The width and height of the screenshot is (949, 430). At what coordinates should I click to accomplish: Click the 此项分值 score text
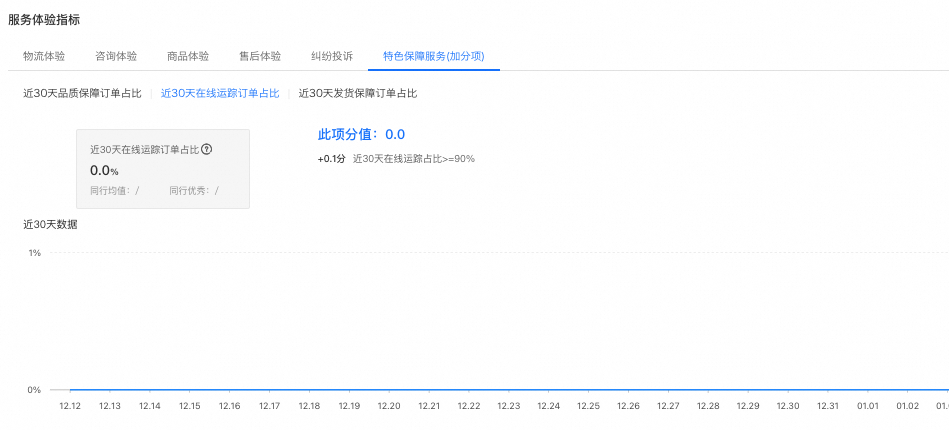click(x=361, y=135)
